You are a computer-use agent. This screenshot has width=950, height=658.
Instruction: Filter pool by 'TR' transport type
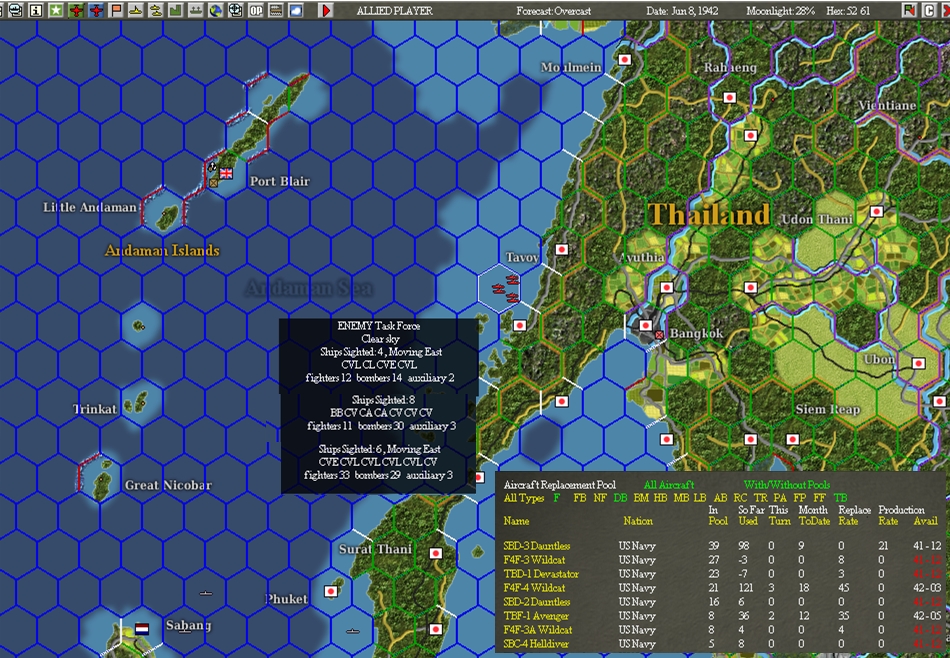click(760, 498)
